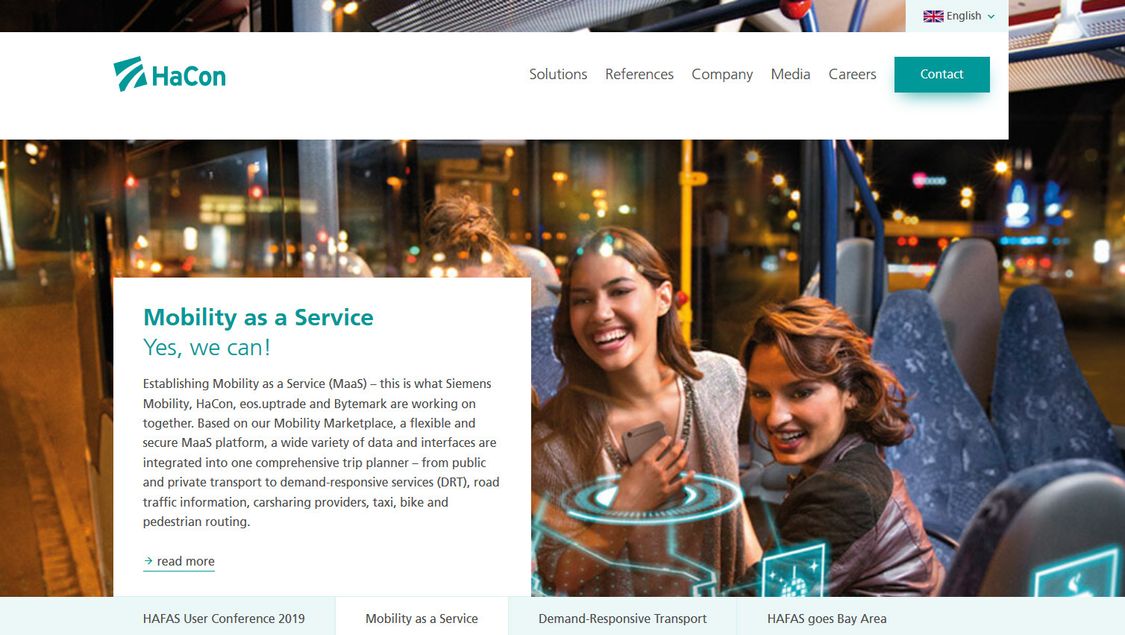This screenshot has width=1125, height=635.
Task: Open the References menu
Action: (639, 74)
